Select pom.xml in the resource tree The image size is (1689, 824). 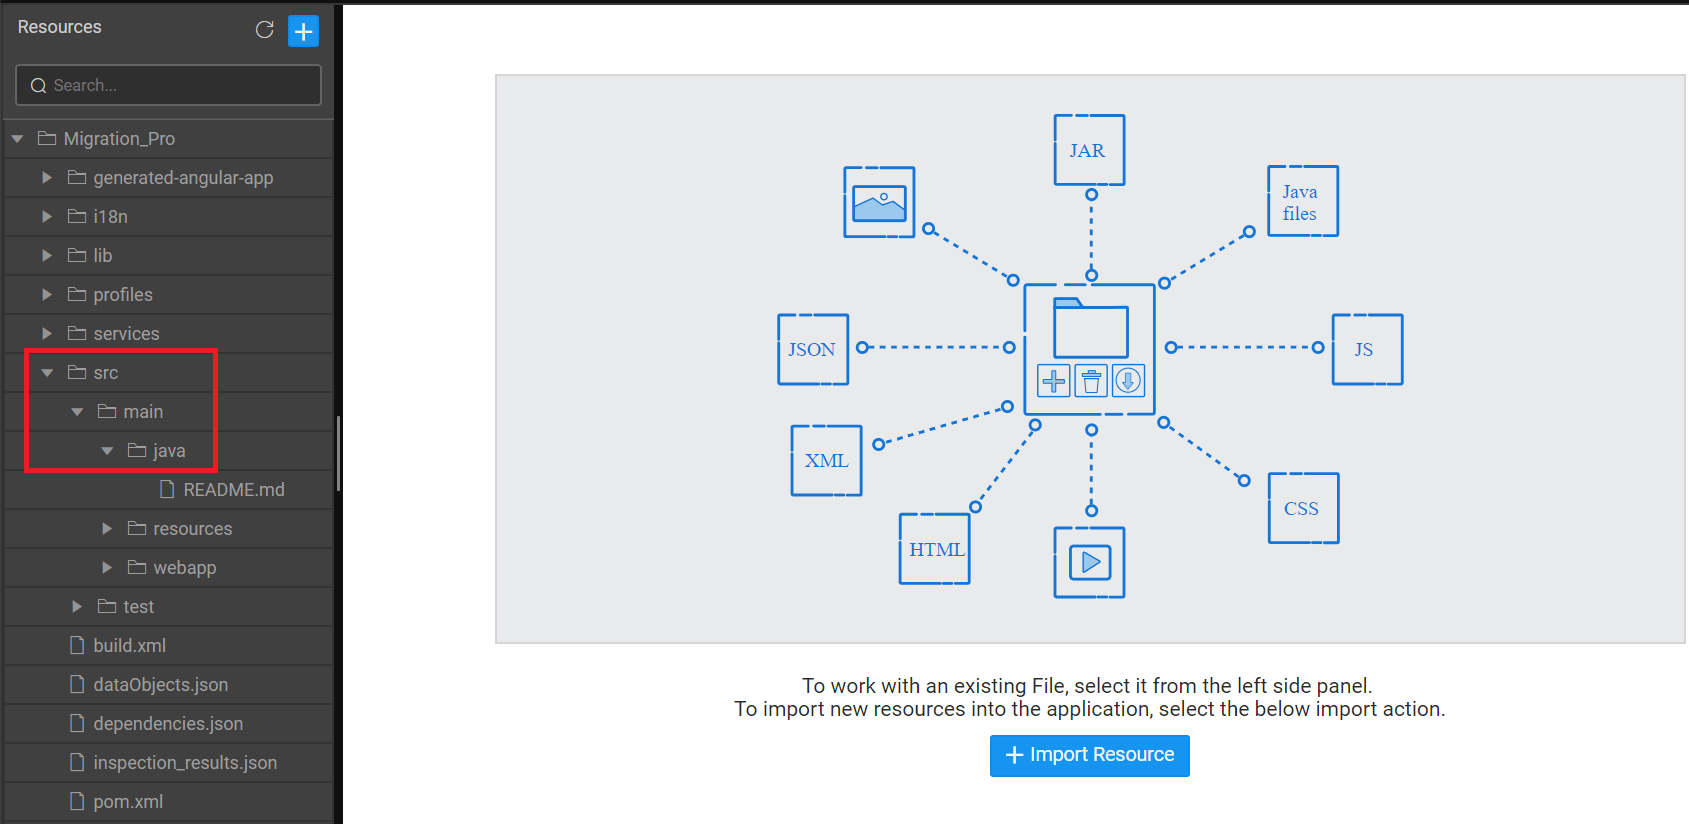(128, 802)
